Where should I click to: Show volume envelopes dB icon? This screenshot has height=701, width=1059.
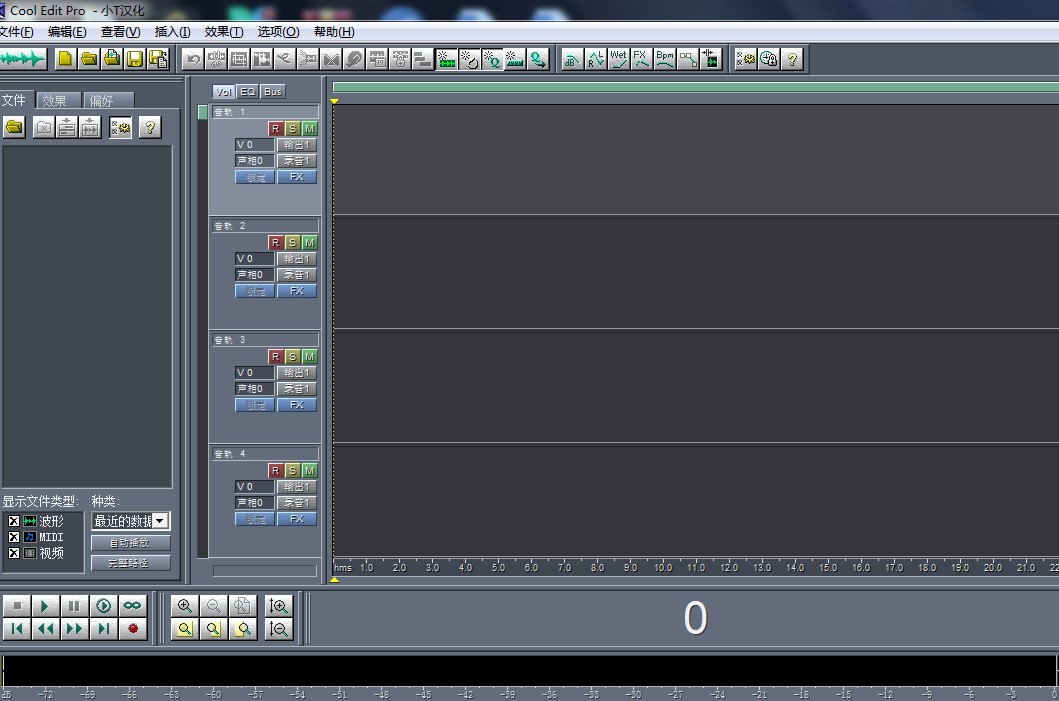tap(572, 59)
